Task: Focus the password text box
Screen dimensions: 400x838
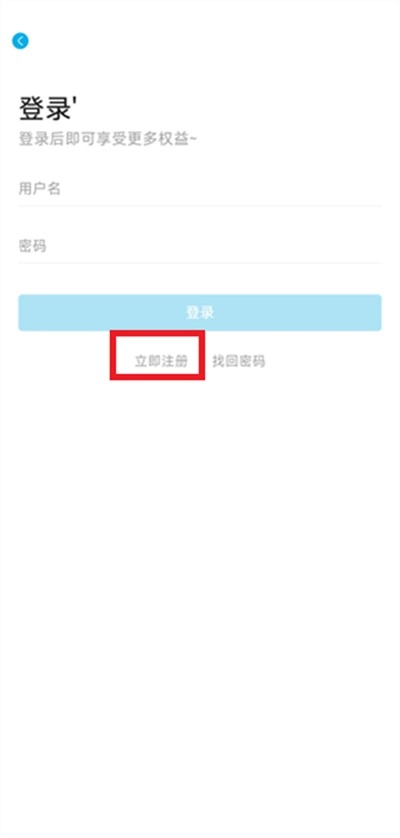Action: click(x=200, y=246)
